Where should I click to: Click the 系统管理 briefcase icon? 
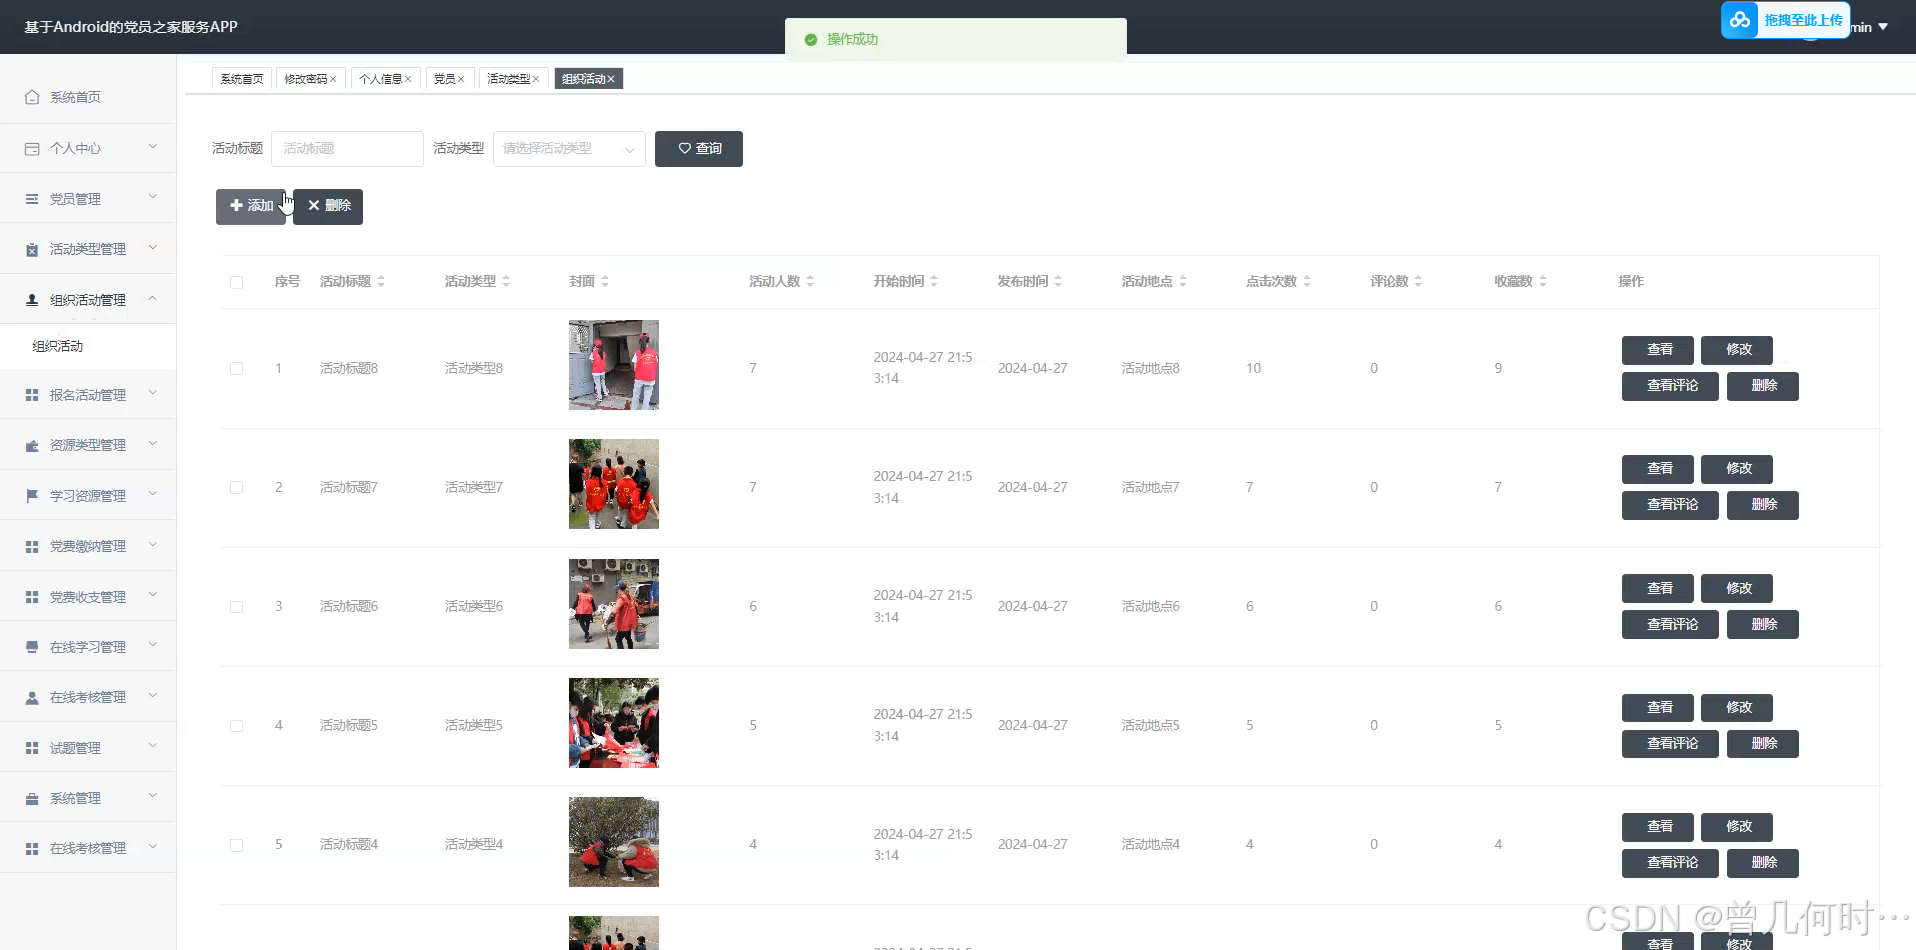(x=32, y=798)
